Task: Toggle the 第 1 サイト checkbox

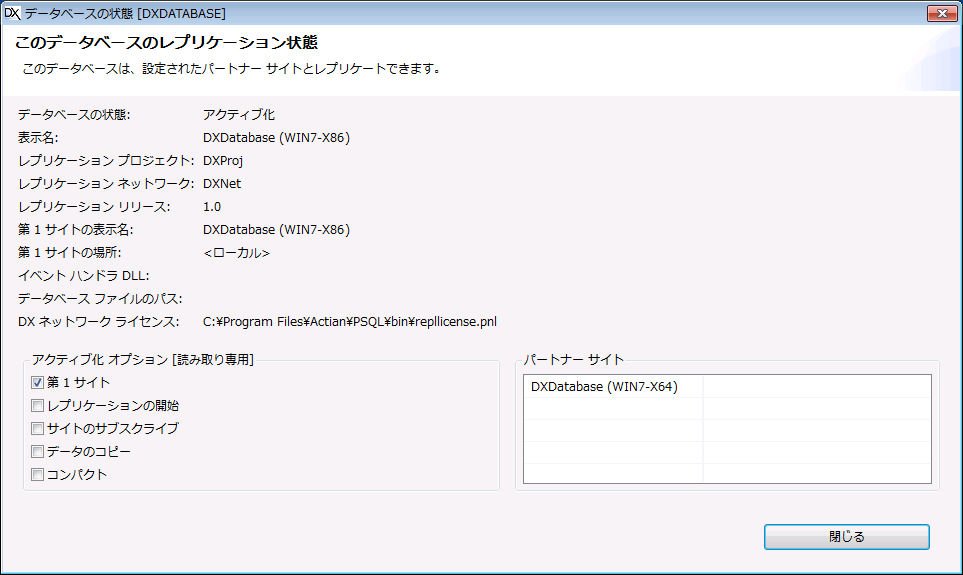Action: pyautogui.click(x=38, y=382)
